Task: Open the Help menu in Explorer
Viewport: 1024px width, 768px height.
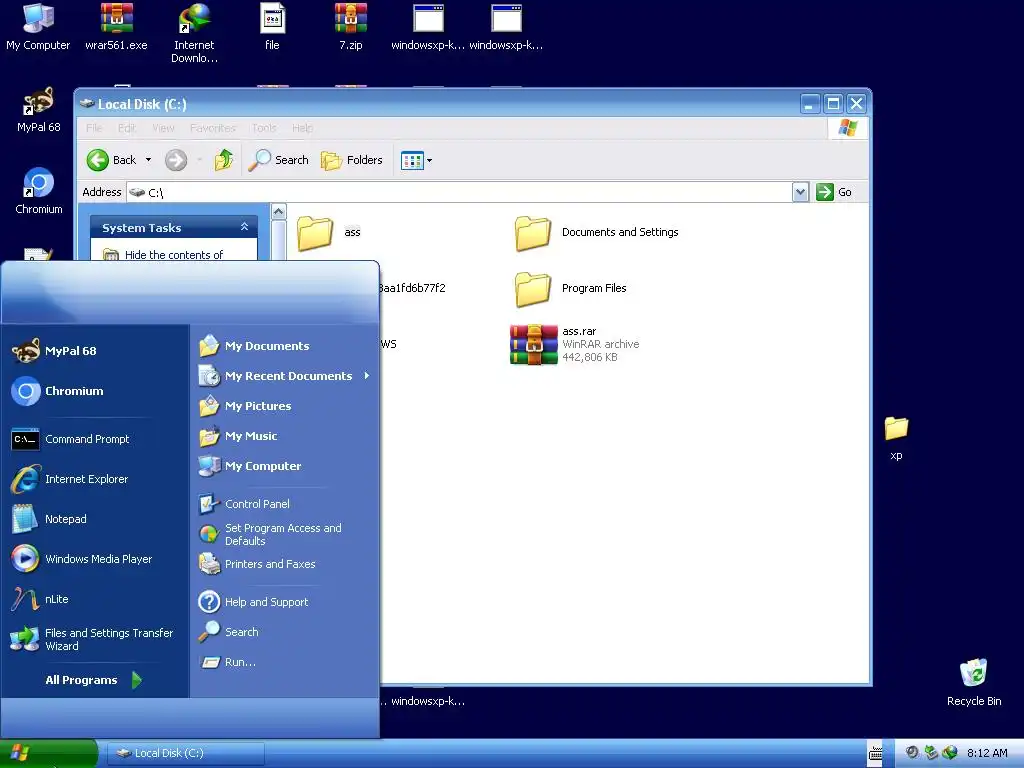Action: [x=302, y=128]
